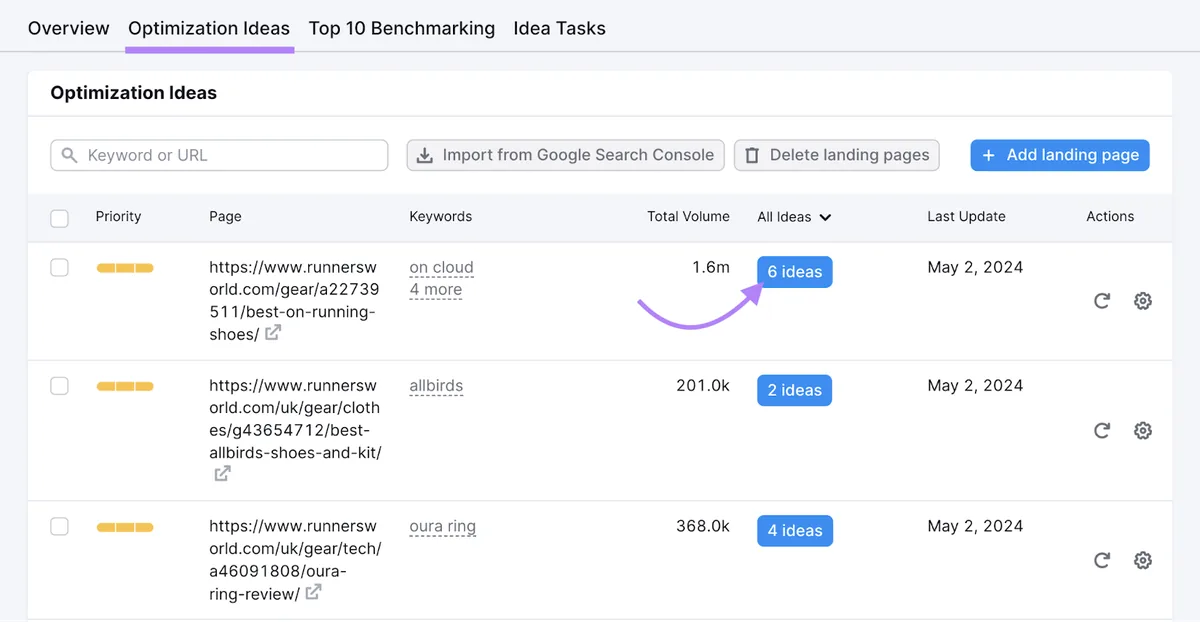
Task: Click the 1.6m total volume value
Action: click(x=711, y=267)
